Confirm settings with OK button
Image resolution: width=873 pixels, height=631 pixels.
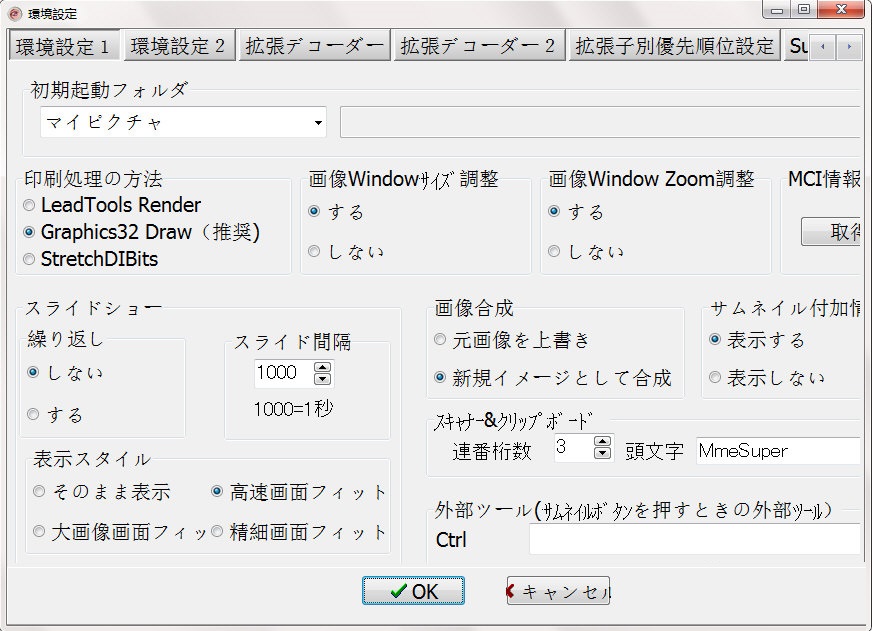coord(413,591)
